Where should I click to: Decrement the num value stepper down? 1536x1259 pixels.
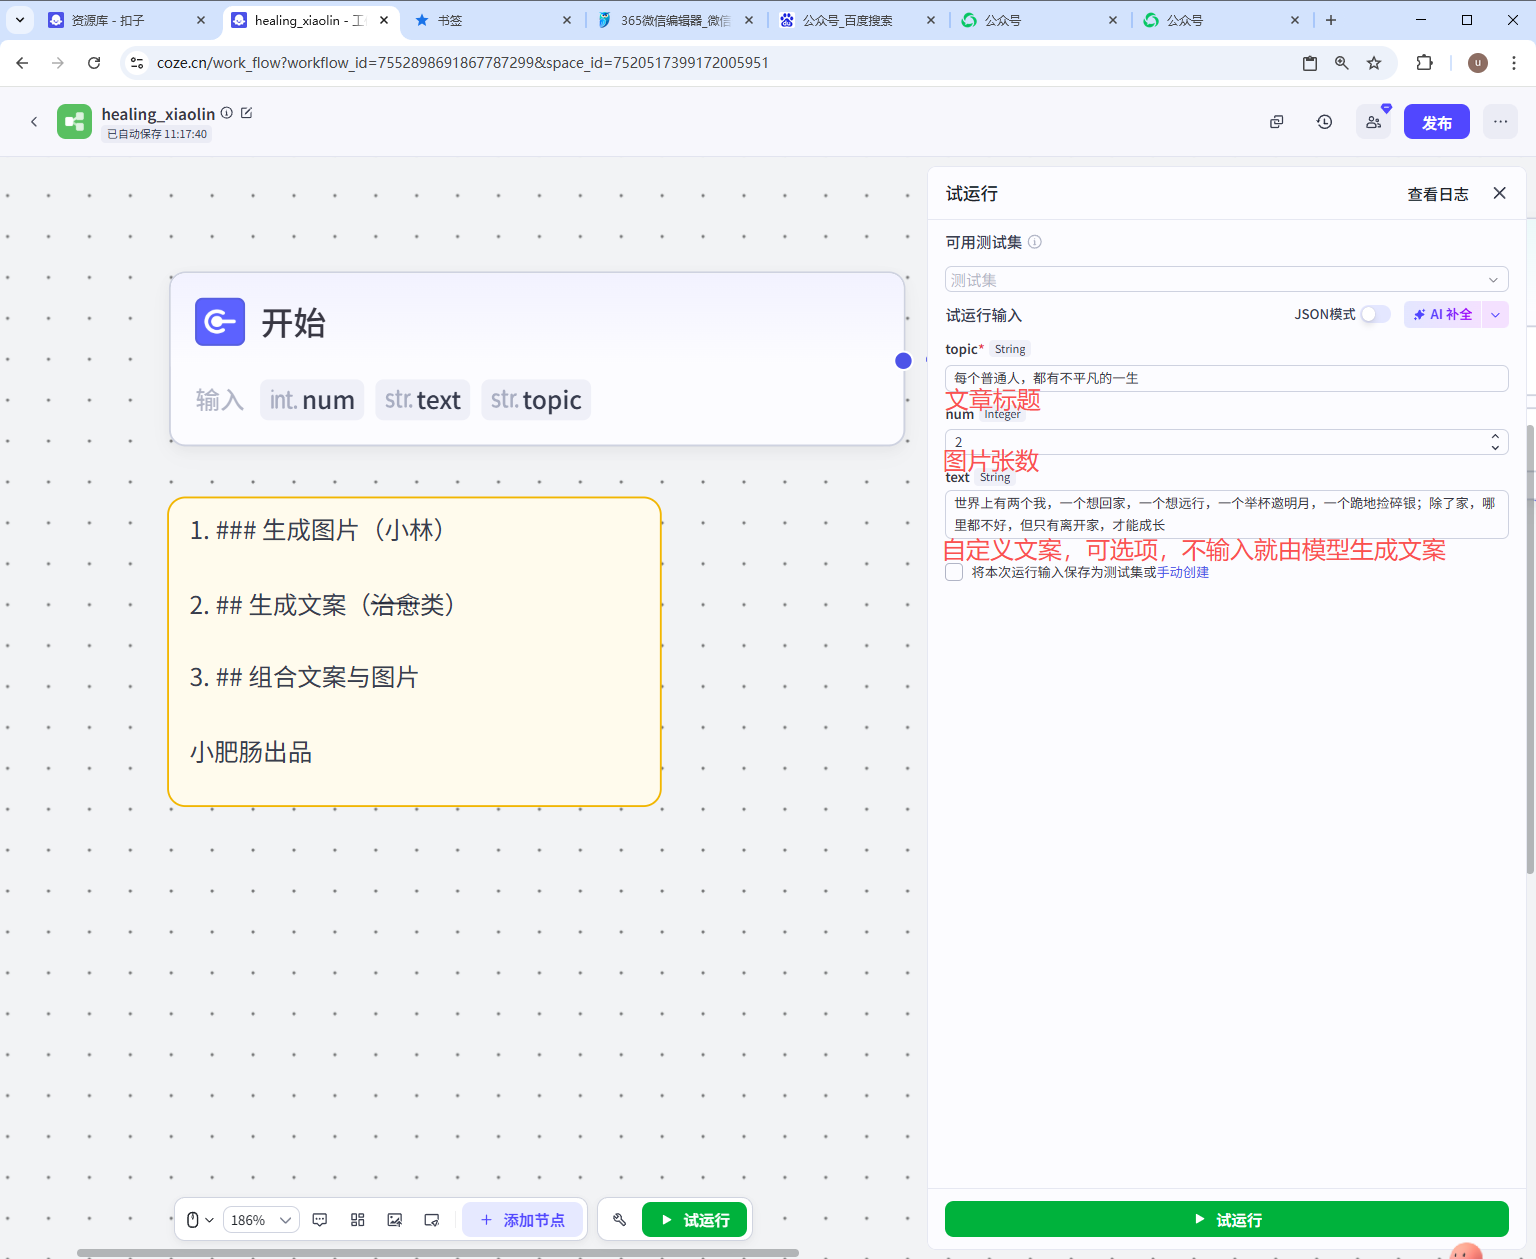point(1495,447)
